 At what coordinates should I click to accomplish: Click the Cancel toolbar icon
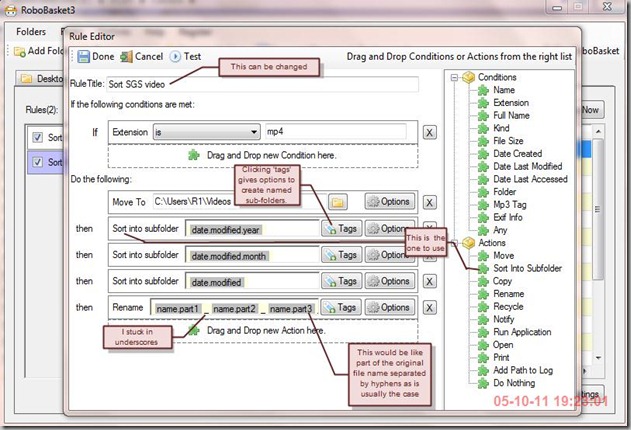click(126, 57)
